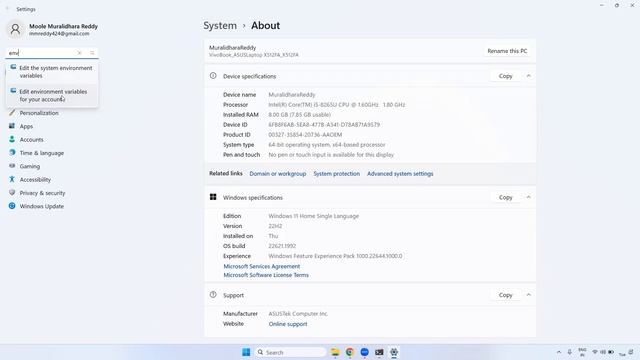Click the Gaming controller icon

tap(12, 166)
